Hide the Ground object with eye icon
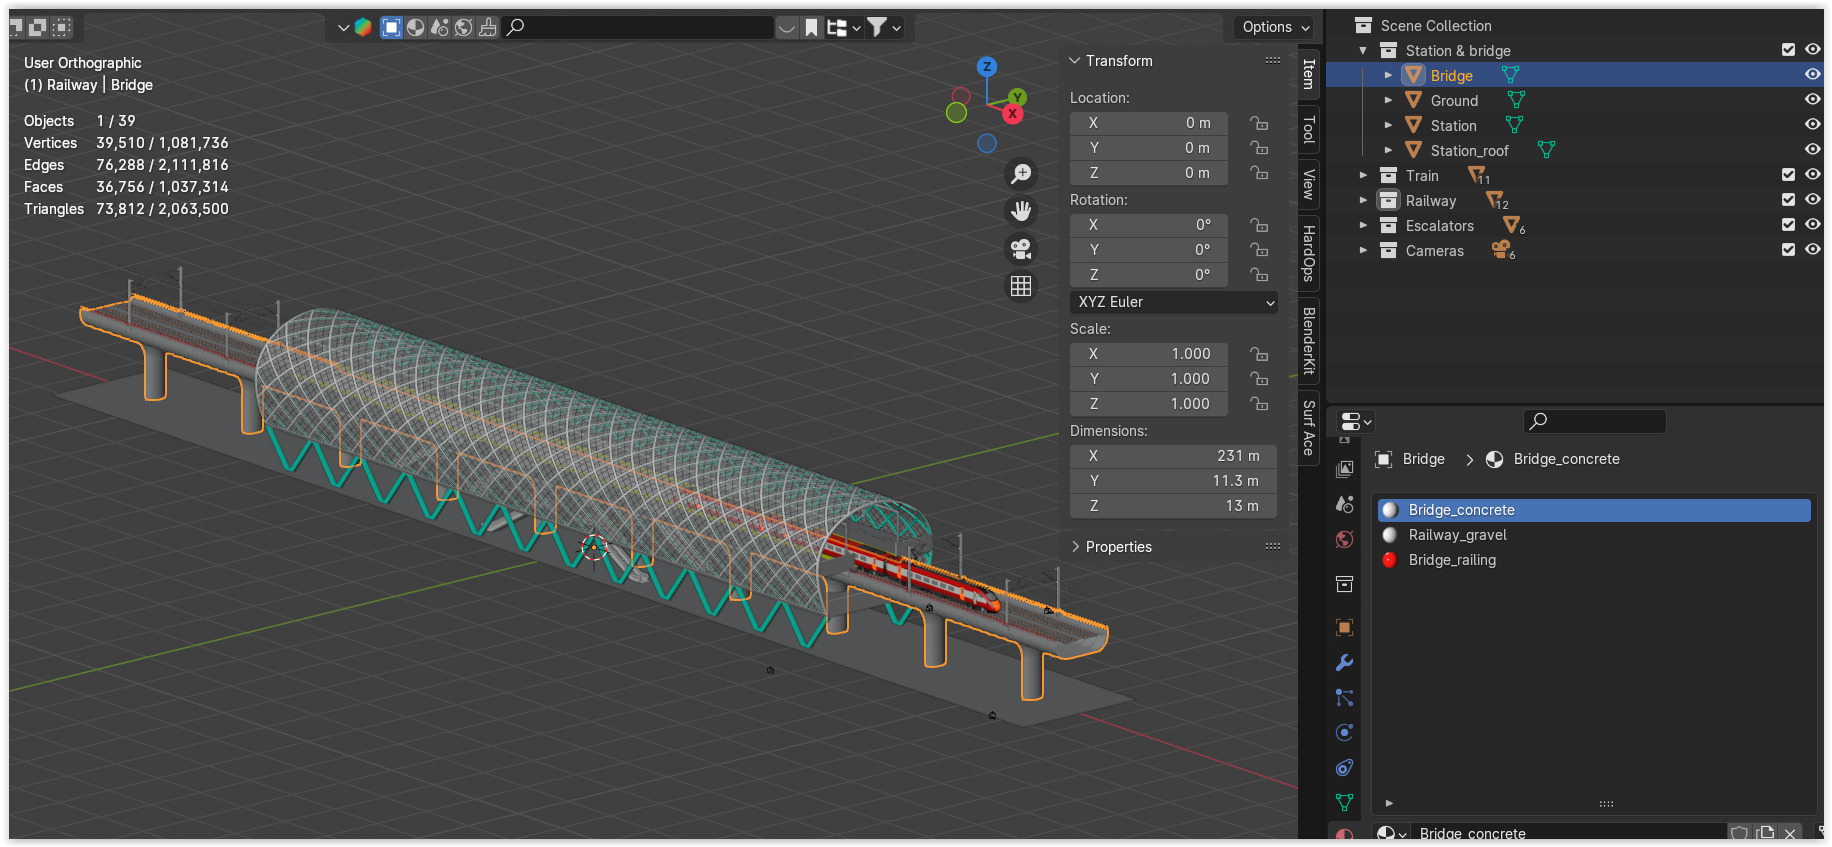 (x=1812, y=100)
